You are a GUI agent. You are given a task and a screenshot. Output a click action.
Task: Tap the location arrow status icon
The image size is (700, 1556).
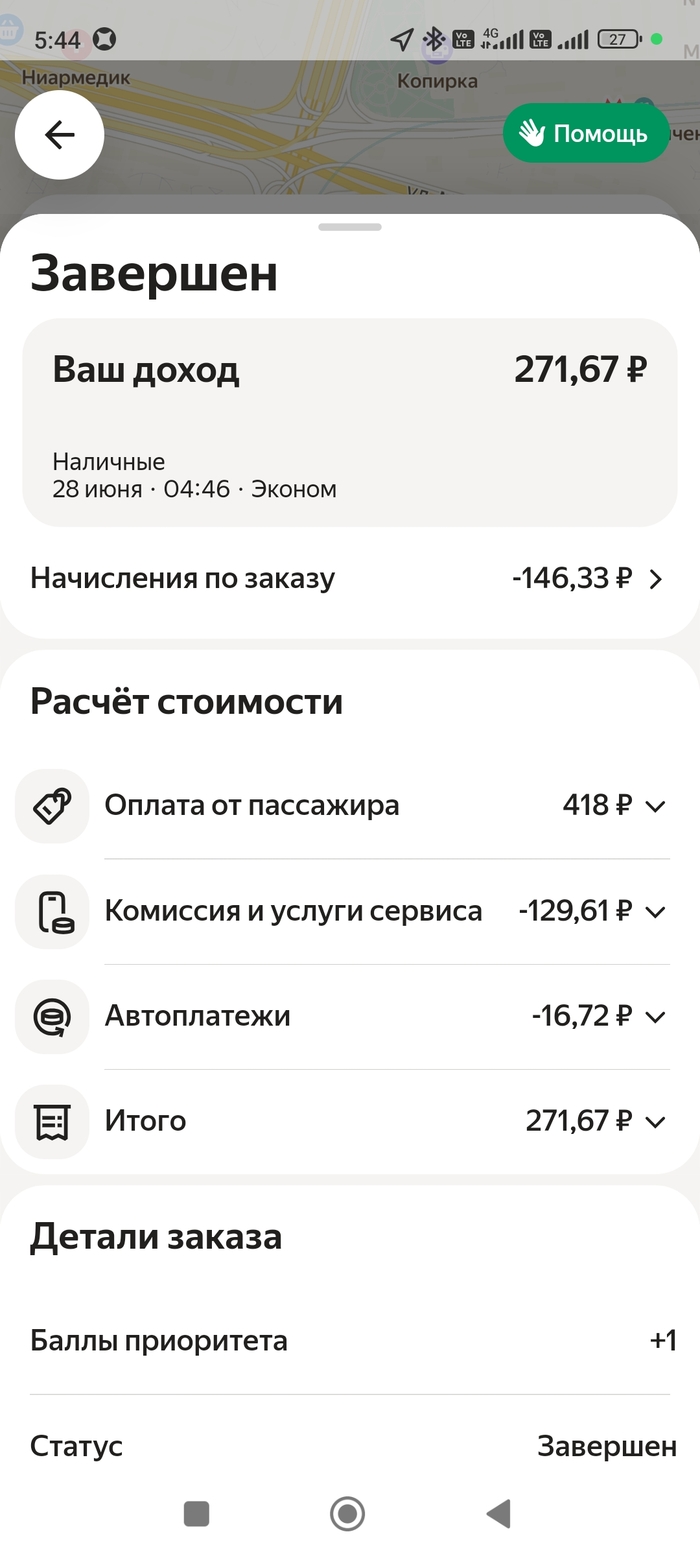[x=402, y=40]
